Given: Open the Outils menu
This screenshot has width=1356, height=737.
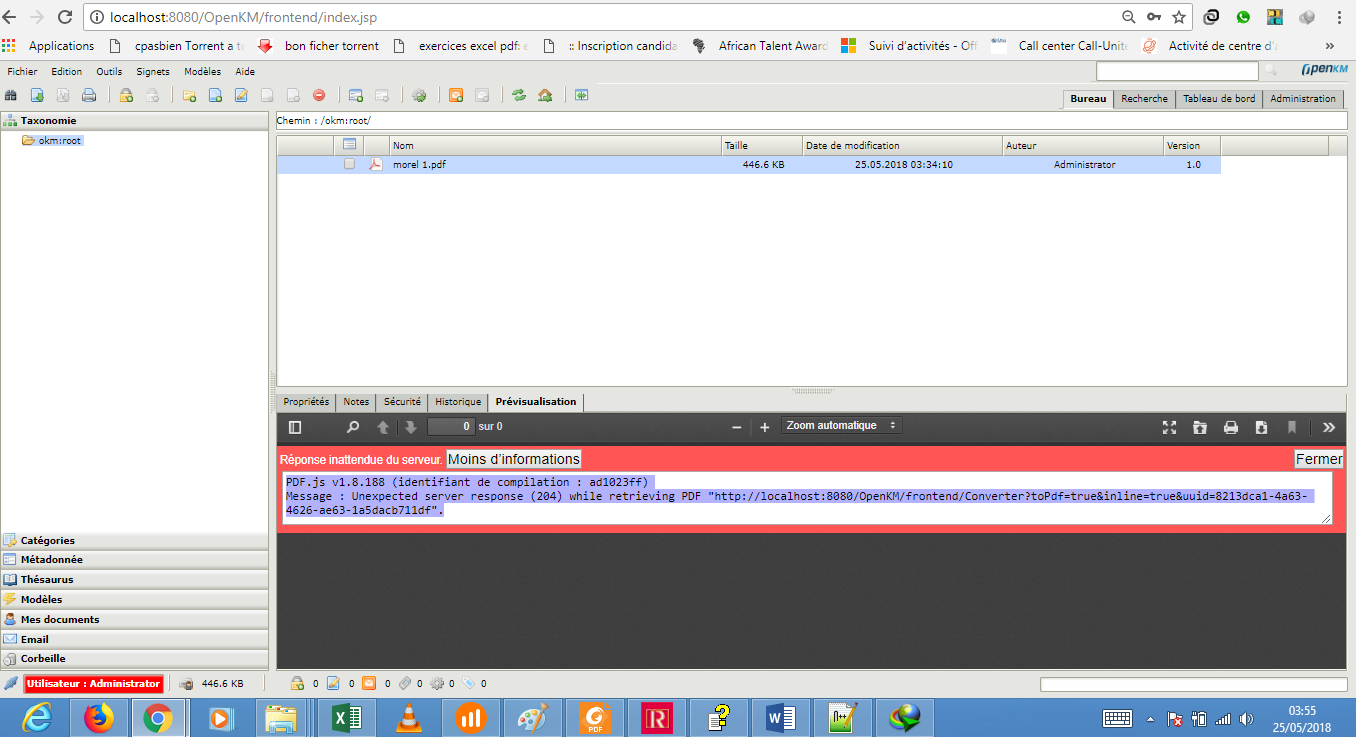Looking at the screenshot, I should 109,72.
